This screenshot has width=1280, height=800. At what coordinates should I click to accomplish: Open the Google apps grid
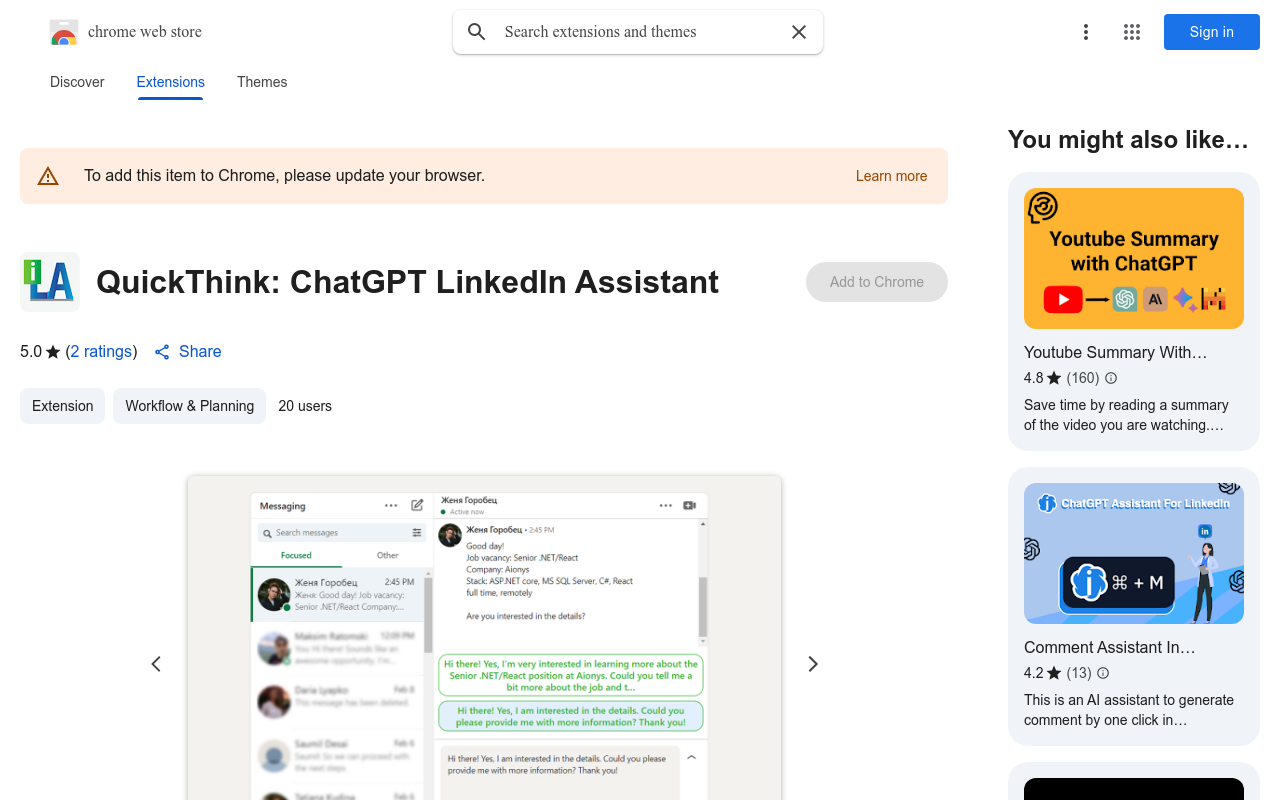click(x=1132, y=32)
